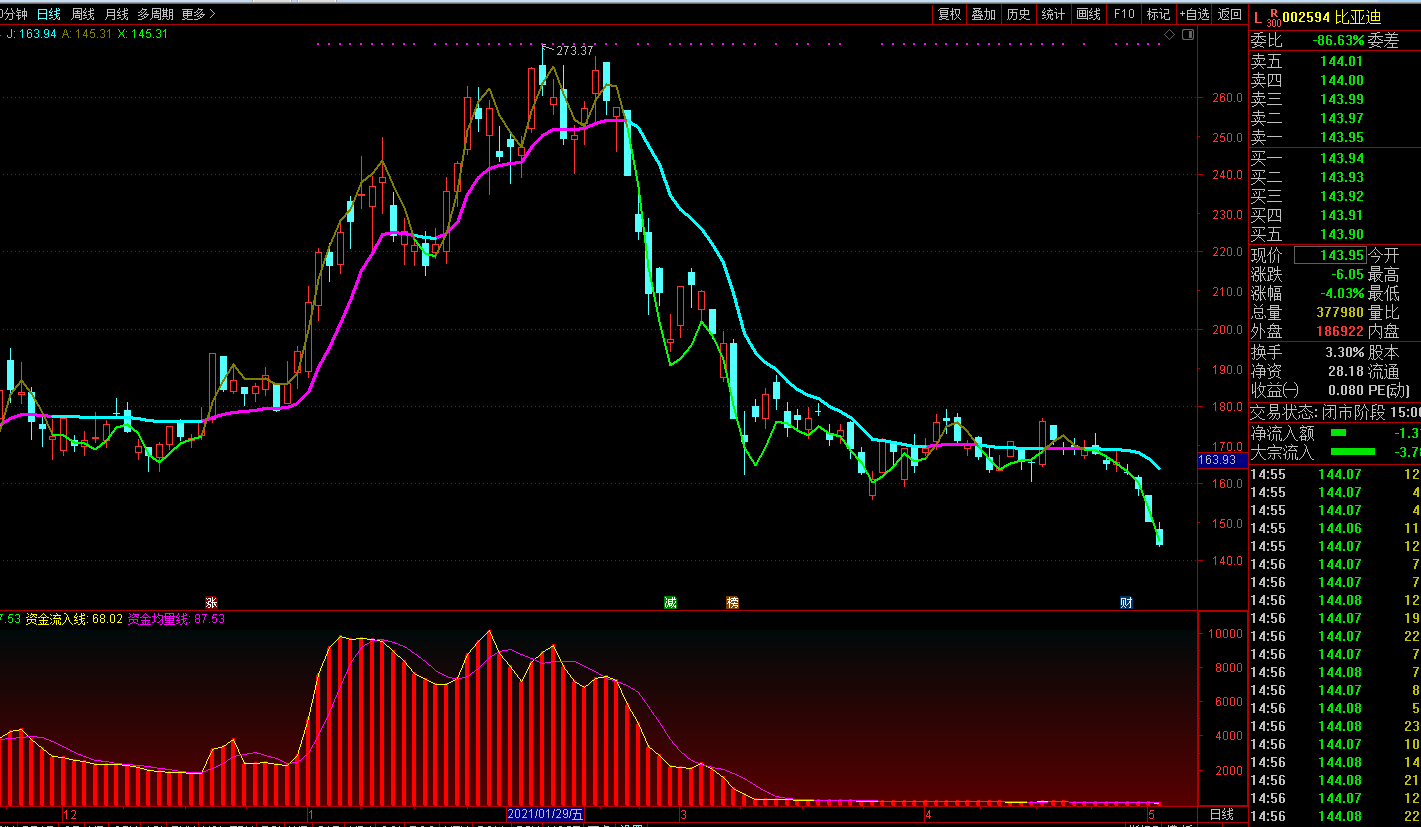
Task: Click the 外盘 186922 value
Action: point(1341,331)
